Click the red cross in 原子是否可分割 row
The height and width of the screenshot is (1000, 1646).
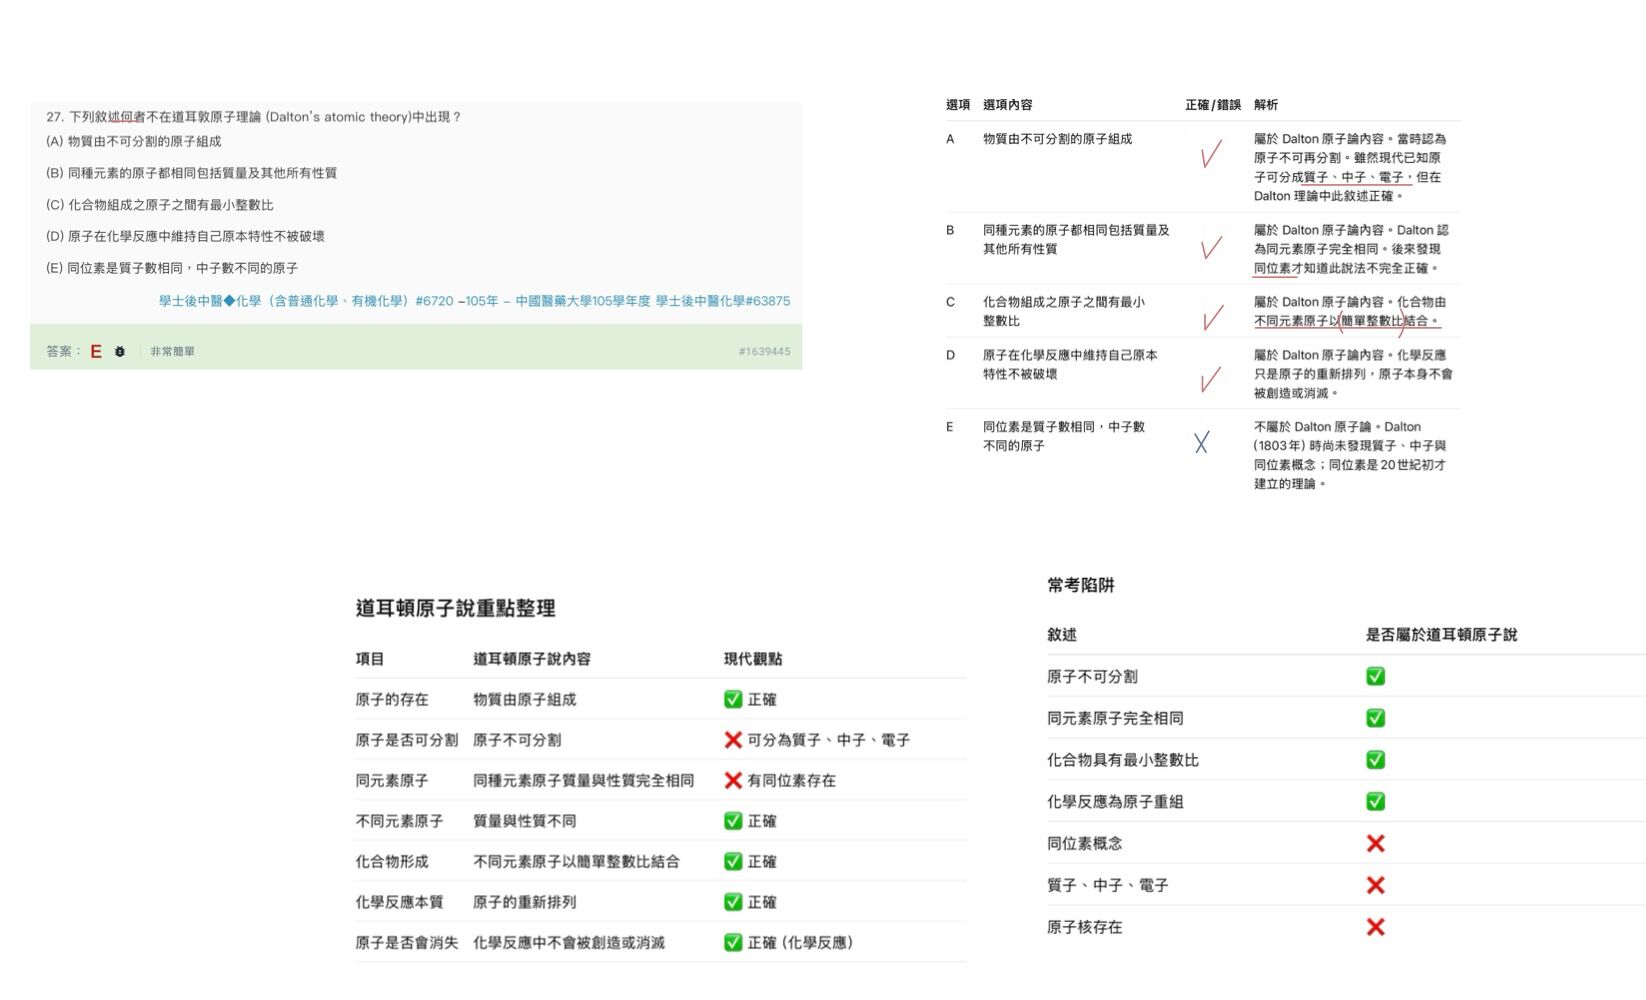(x=733, y=740)
